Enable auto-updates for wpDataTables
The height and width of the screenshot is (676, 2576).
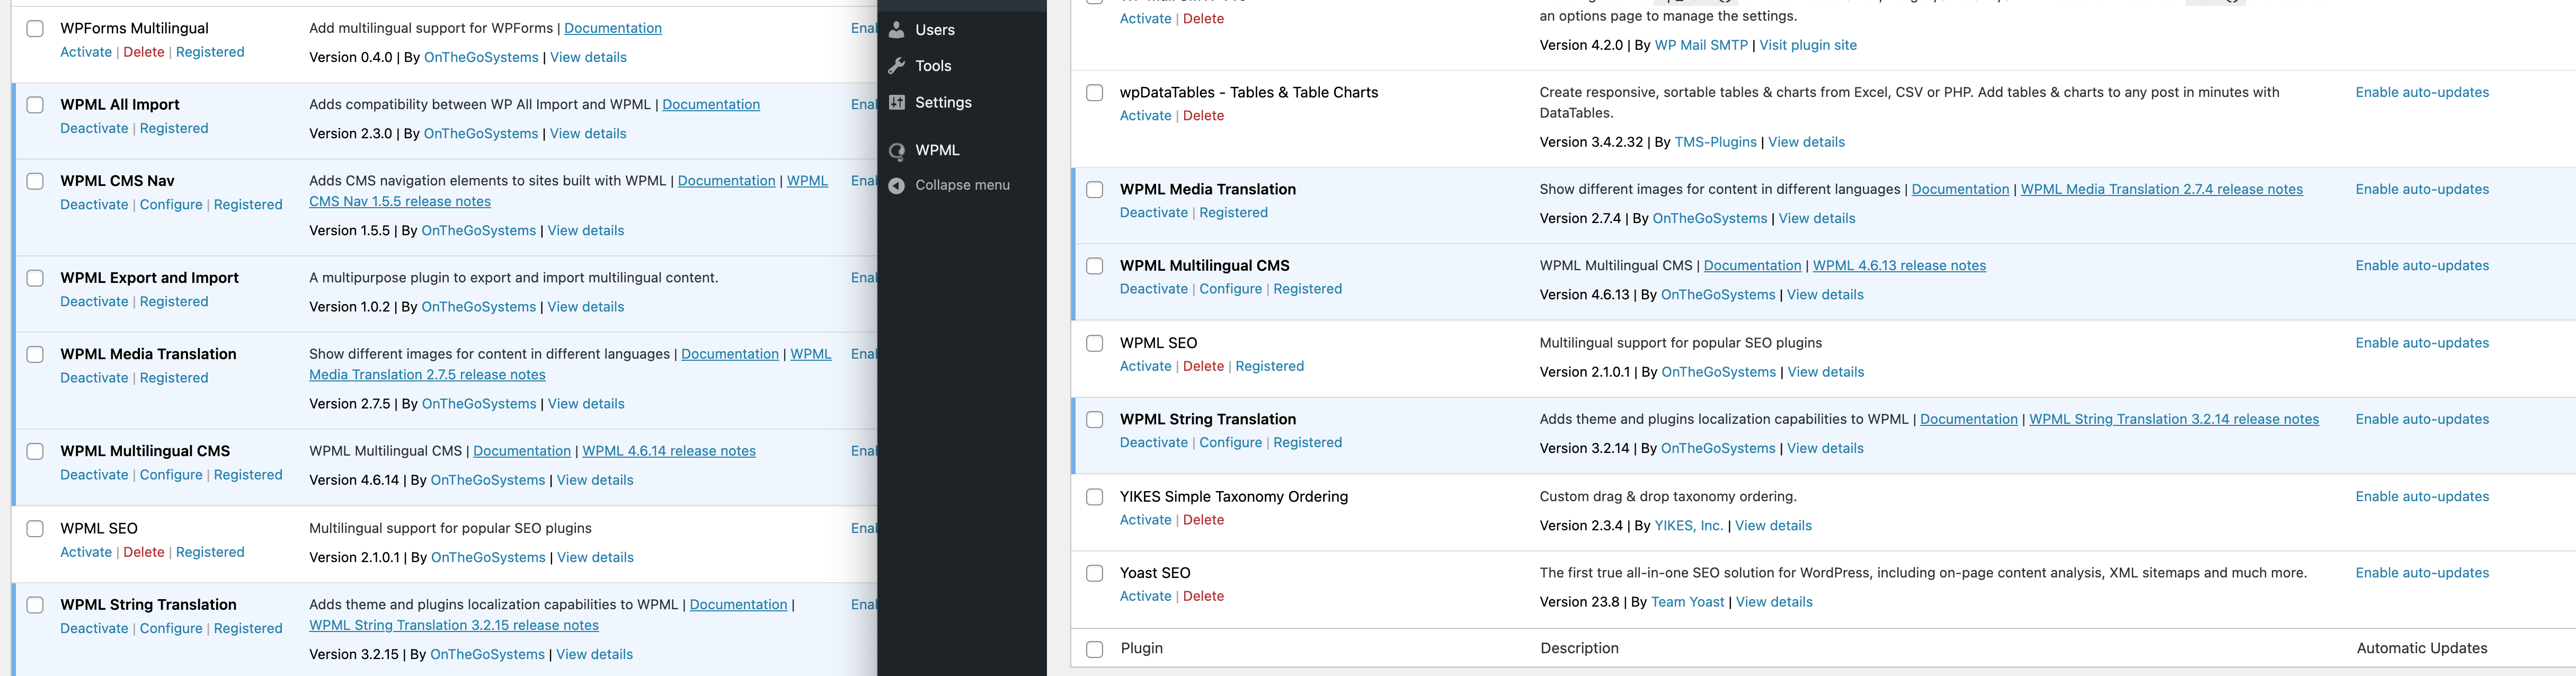pyautogui.click(x=2422, y=92)
